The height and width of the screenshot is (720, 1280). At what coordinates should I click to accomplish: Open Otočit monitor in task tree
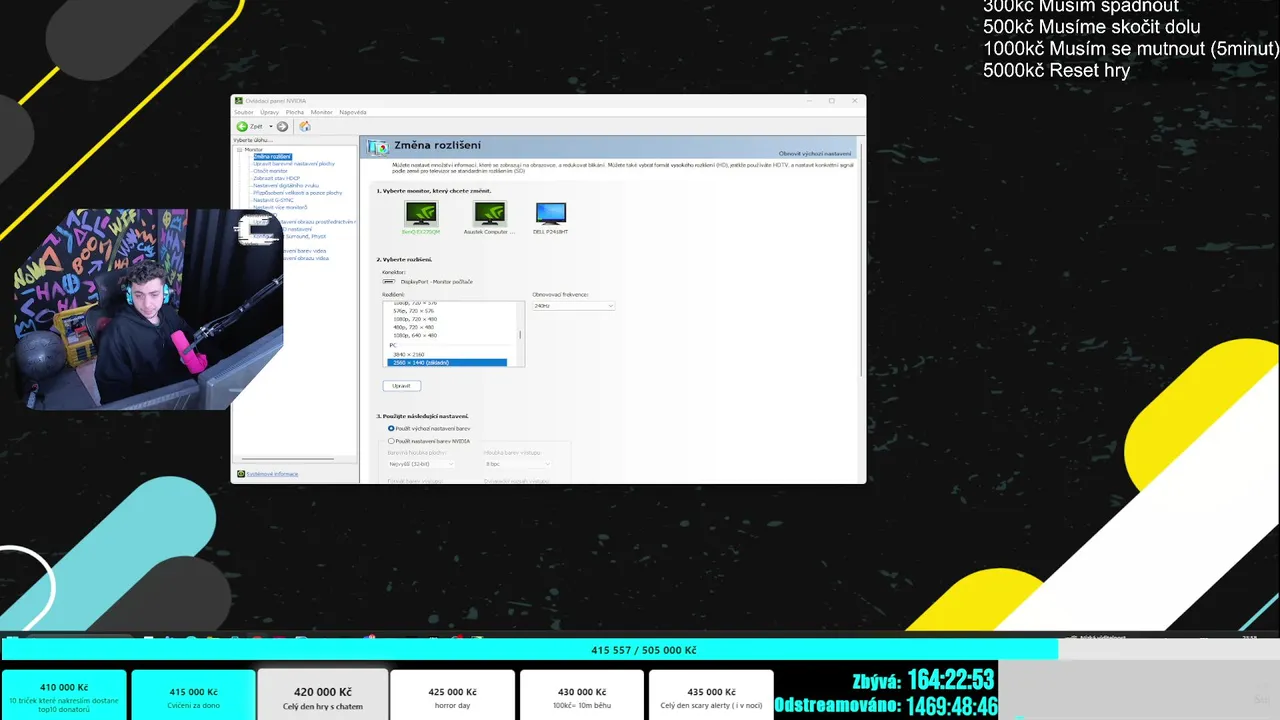click(x=270, y=171)
